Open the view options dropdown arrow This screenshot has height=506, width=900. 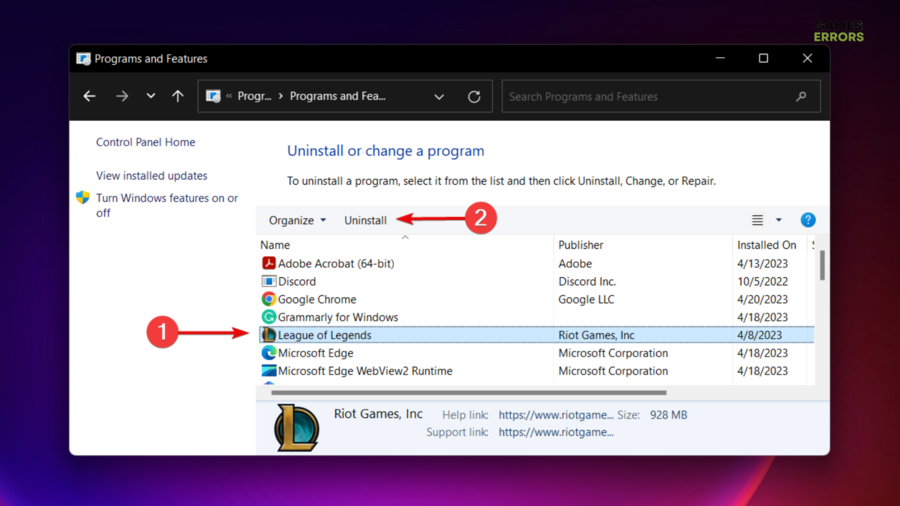[779, 221]
